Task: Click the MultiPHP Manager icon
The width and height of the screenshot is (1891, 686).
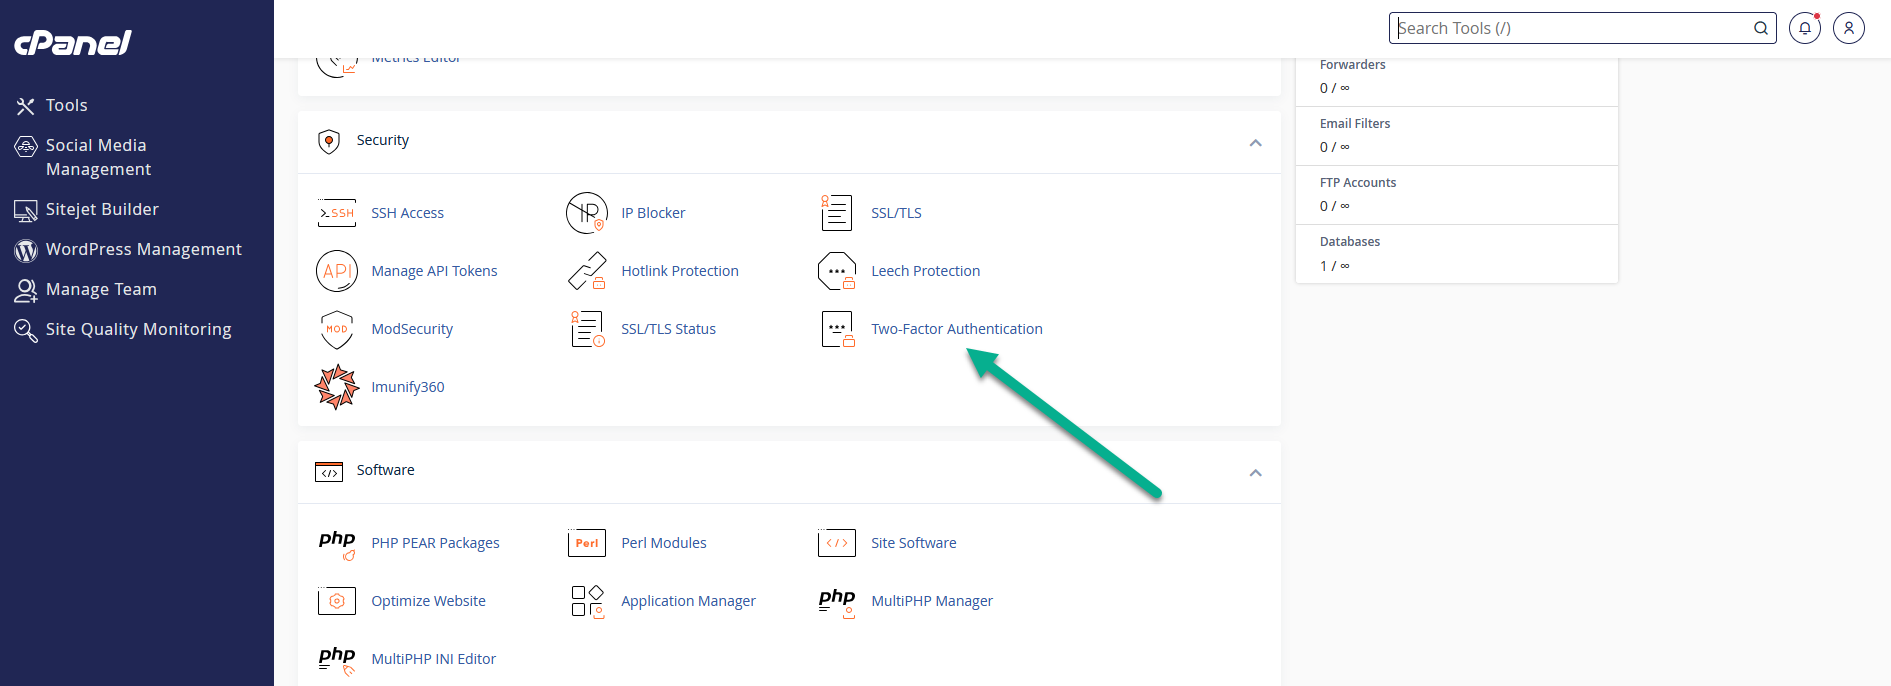Action: click(837, 601)
